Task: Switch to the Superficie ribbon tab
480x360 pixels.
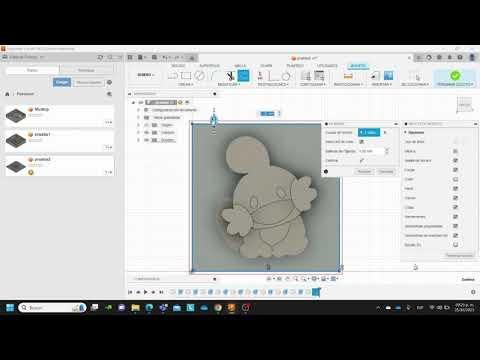Action: [209, 66]
